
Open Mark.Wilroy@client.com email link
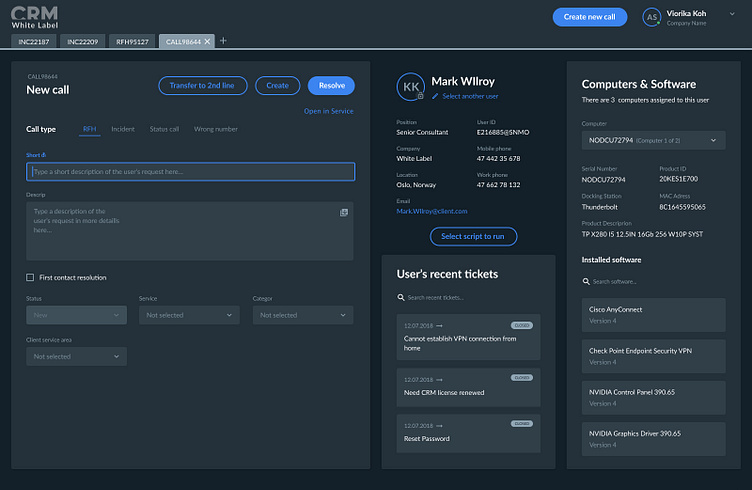tap(432, 211)
